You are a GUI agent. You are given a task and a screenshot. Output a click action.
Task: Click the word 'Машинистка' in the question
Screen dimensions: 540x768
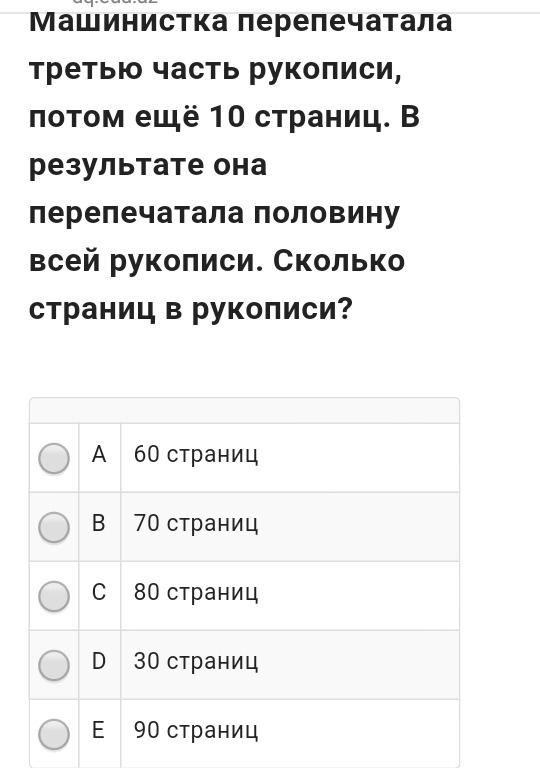click(128, 23)
